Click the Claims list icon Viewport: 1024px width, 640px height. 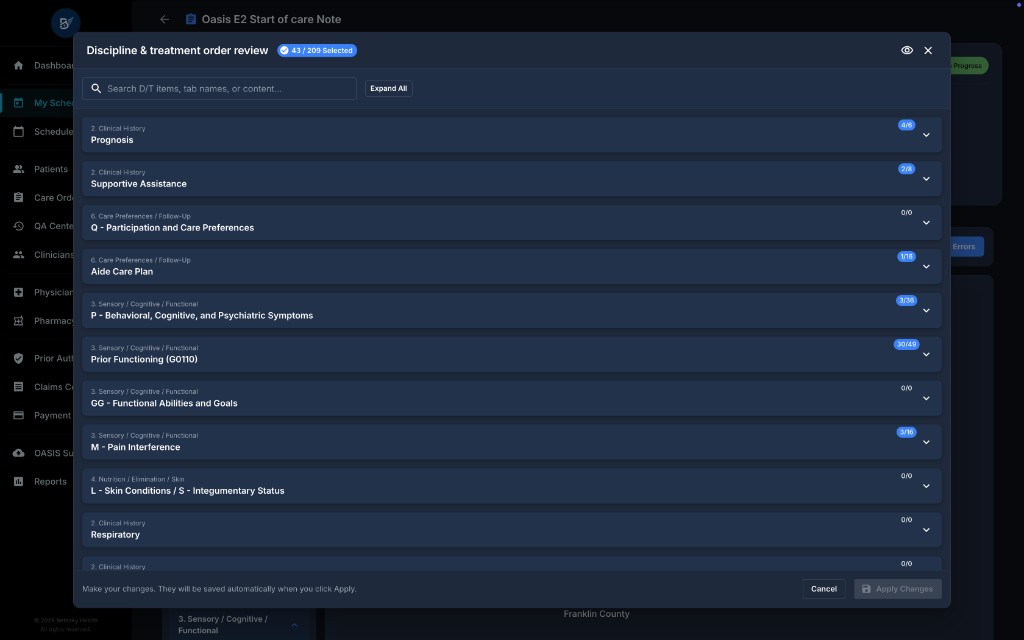18,387
